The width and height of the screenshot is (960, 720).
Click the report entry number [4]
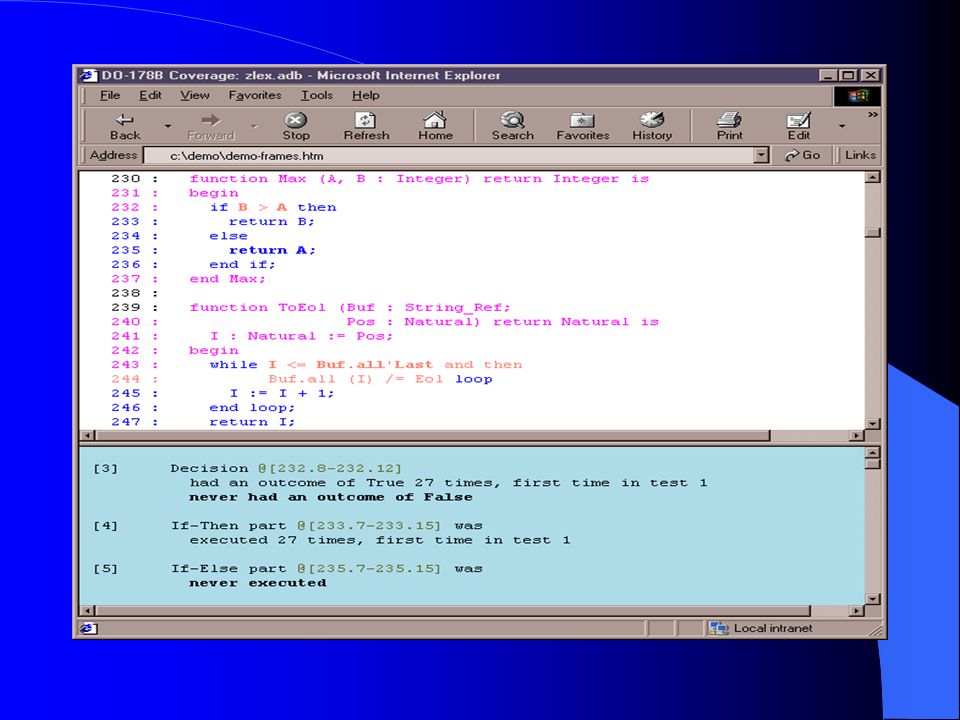click(x=105, y=526)
